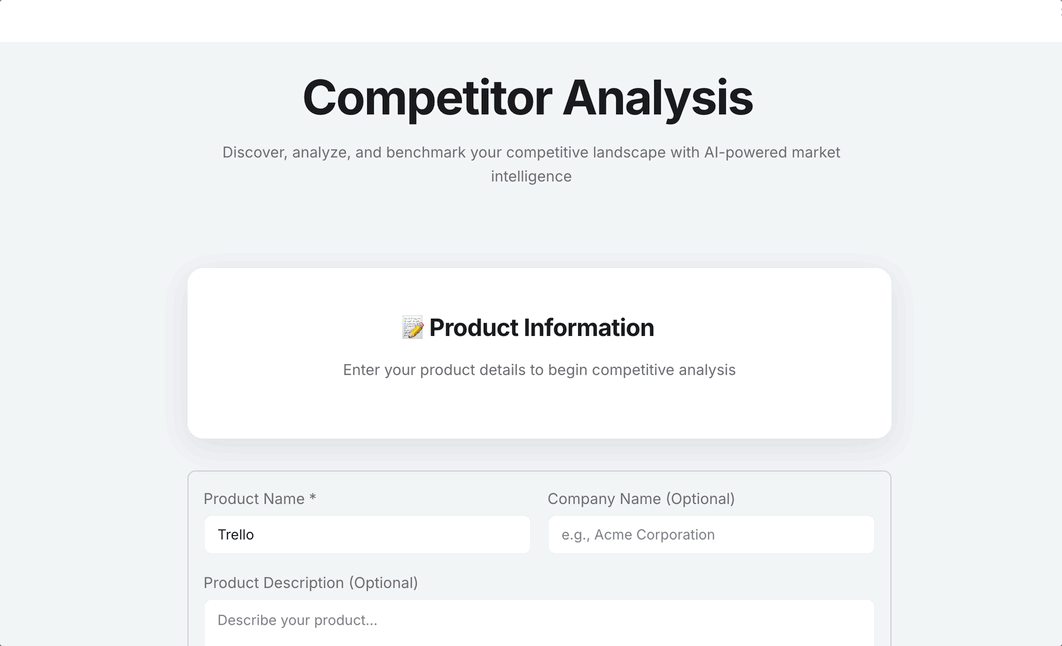Screen dimensions: 1062x646
Task: Click "Enter your product details" helper text
Action: [539, 370]
